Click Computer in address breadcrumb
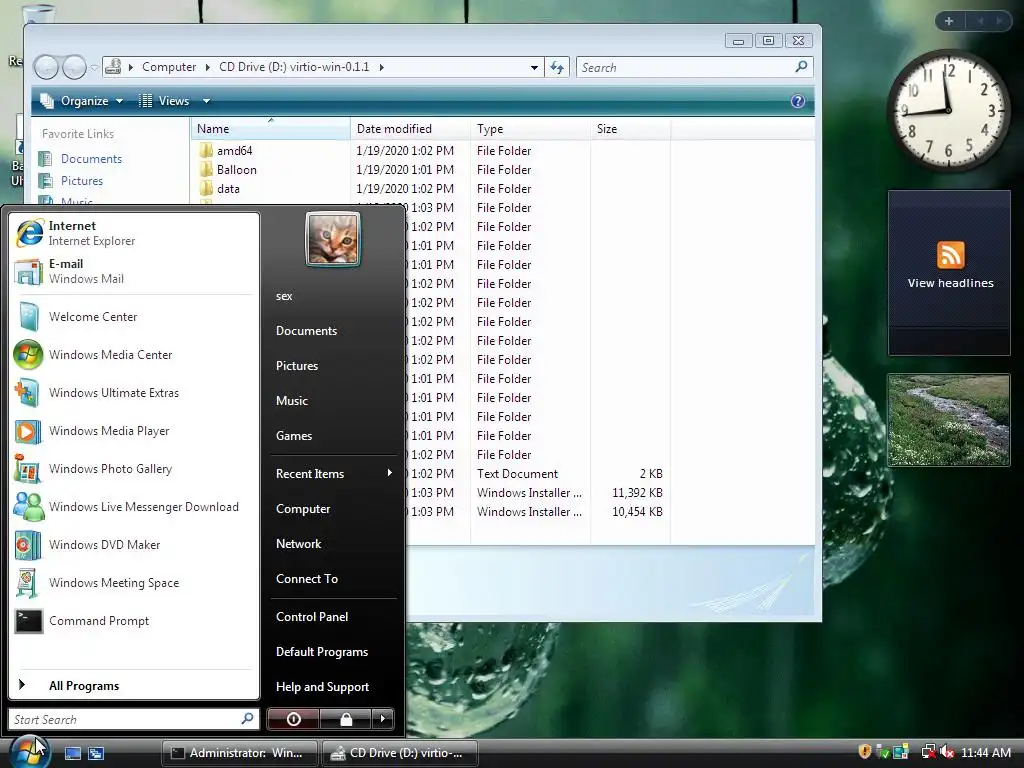Viewport: 1024px width, 768px height. [x=169, y=67]
